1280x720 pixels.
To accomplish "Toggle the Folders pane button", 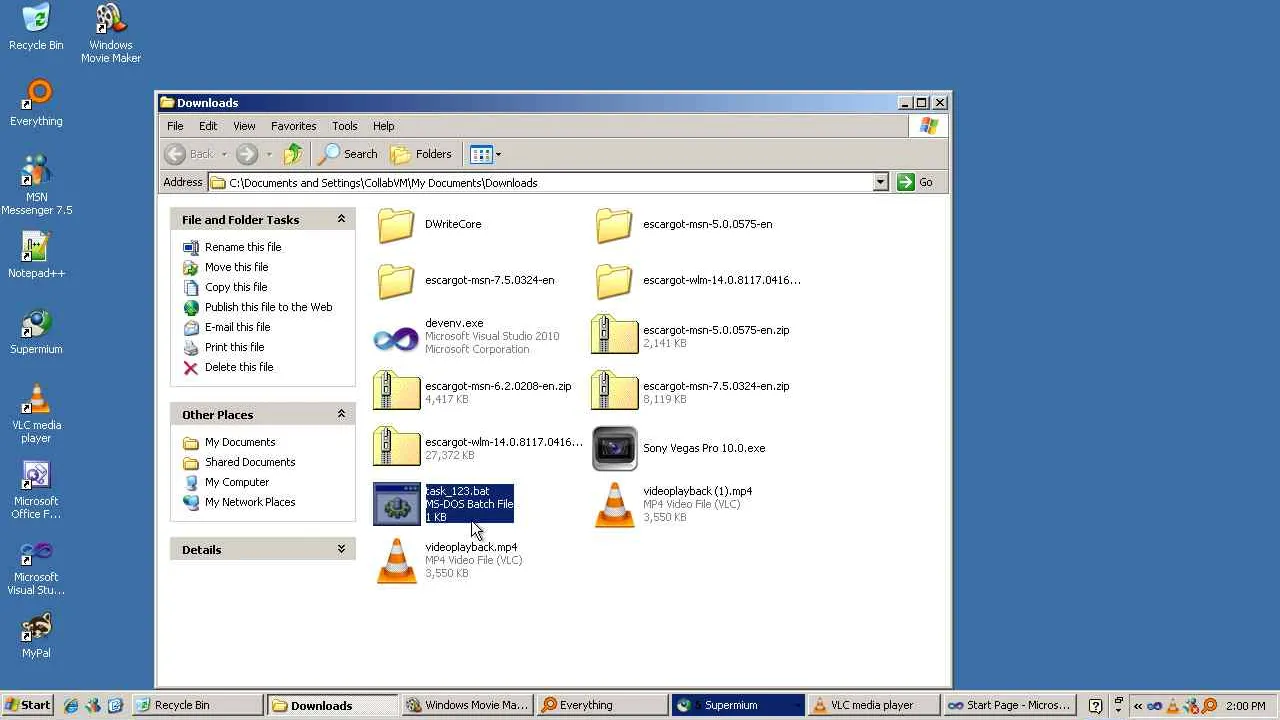I will coord(421,154).
